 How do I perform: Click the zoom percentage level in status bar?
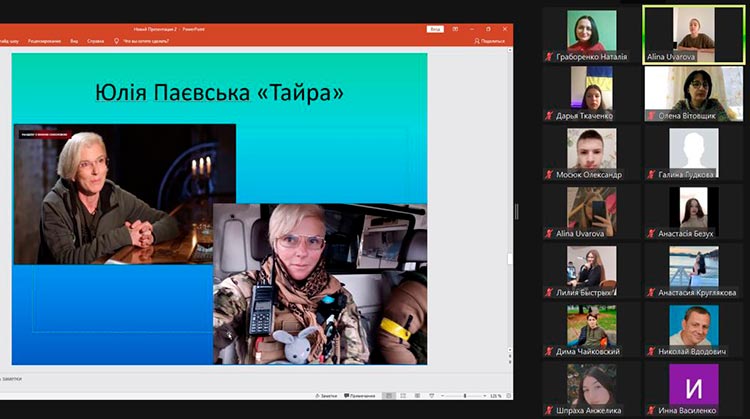pos(496,396)
